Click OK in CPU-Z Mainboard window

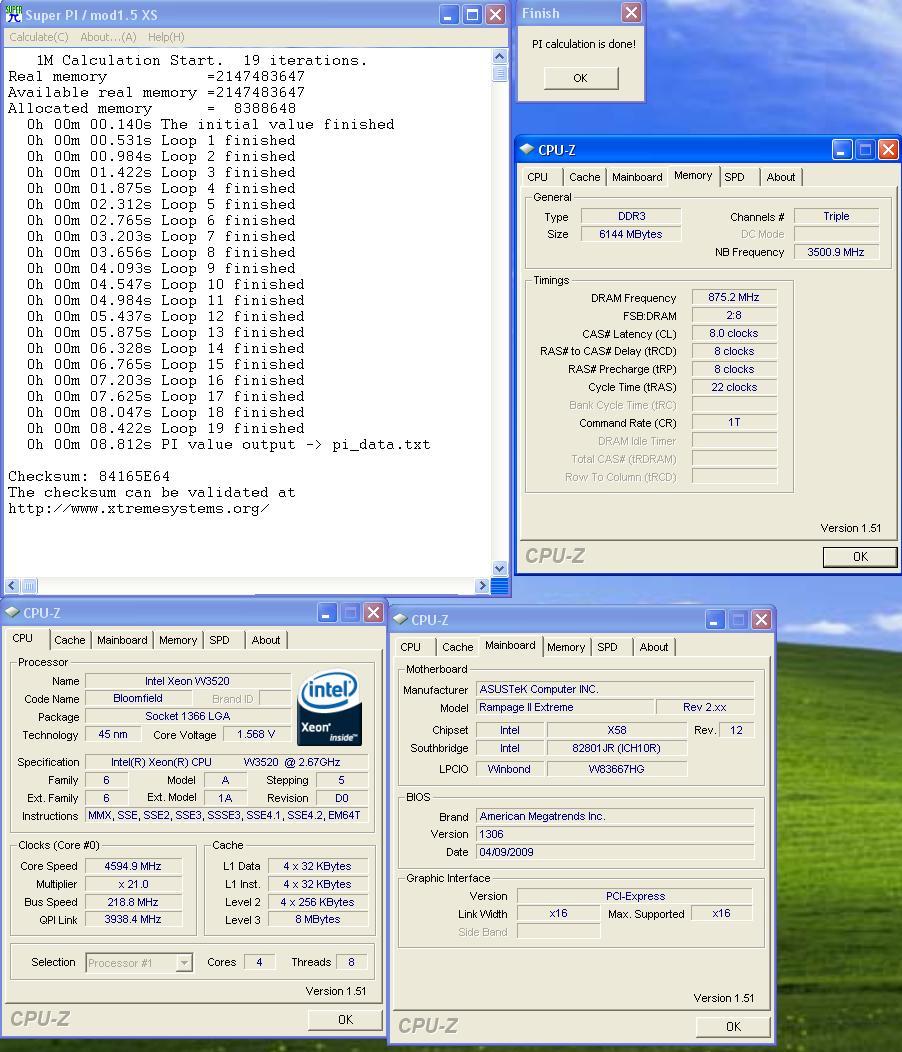(x=734, y=1027)
